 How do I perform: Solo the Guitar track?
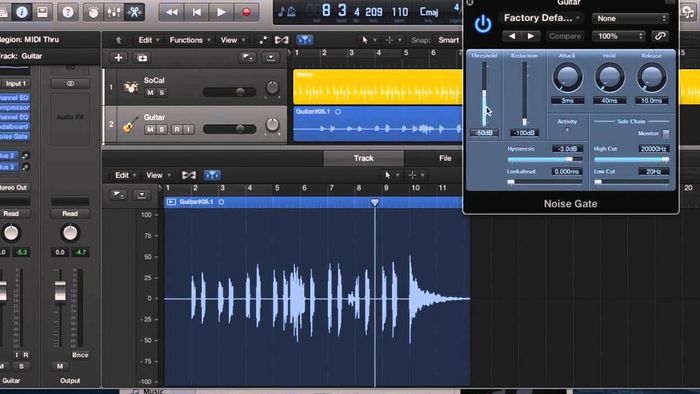click(x=162, y=129)
